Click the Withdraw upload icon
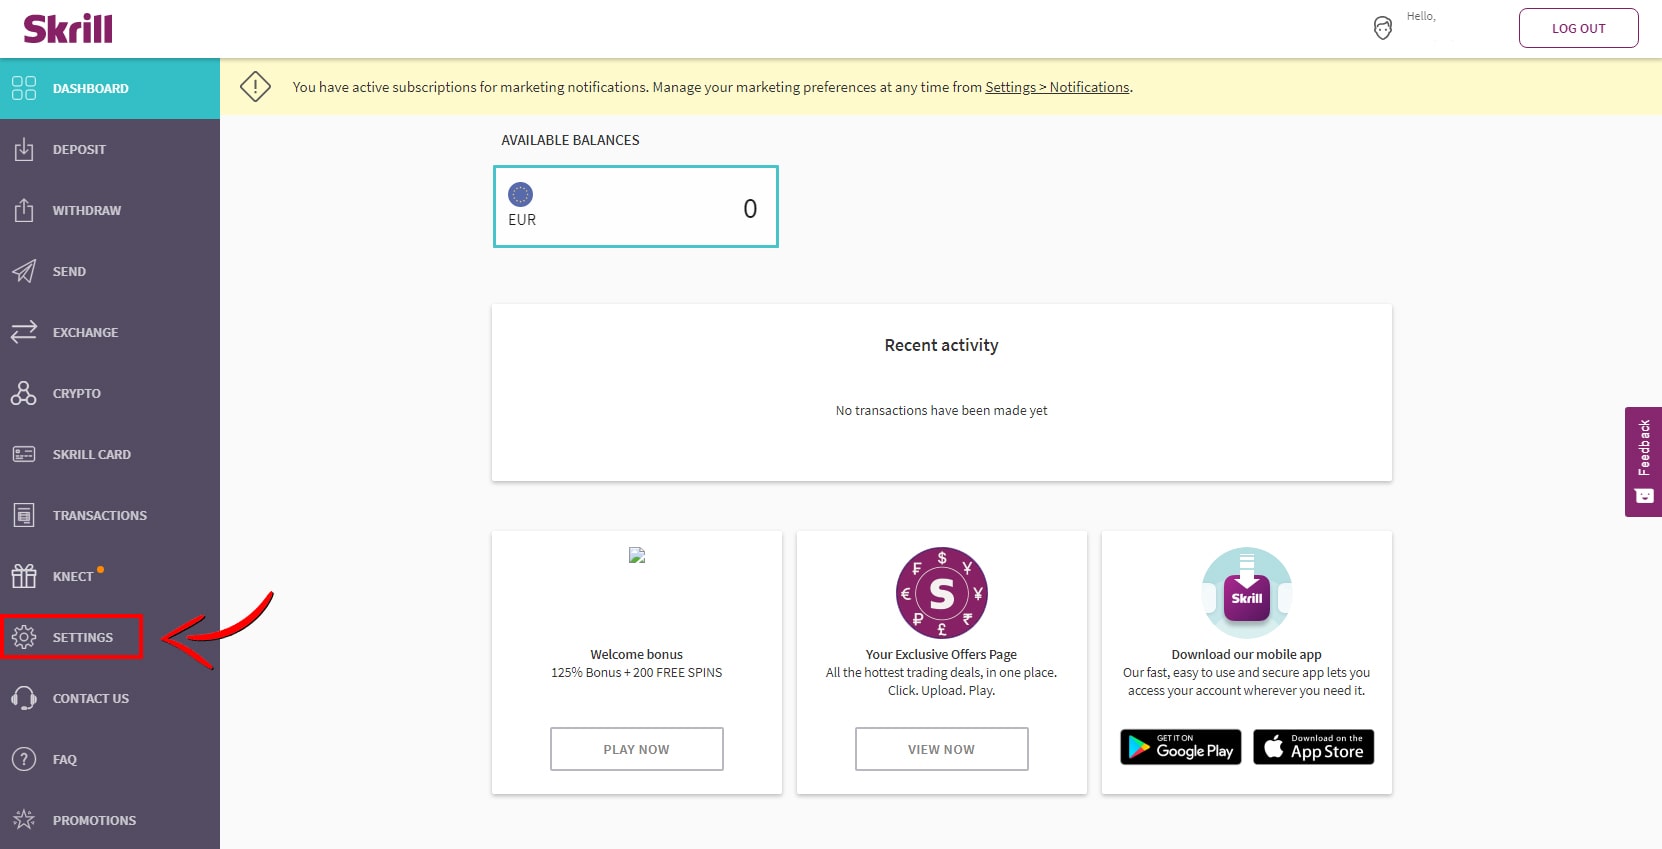Viewport: 1662px width, 849px height. 24,210
